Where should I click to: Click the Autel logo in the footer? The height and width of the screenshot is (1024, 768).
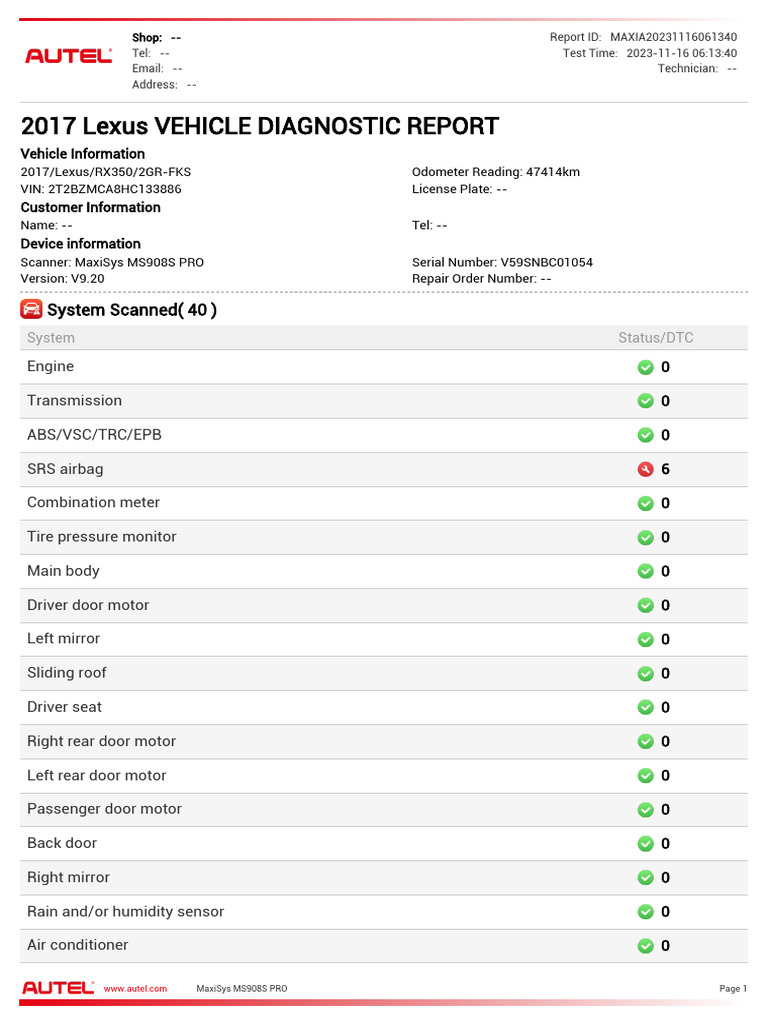point(58,987)
